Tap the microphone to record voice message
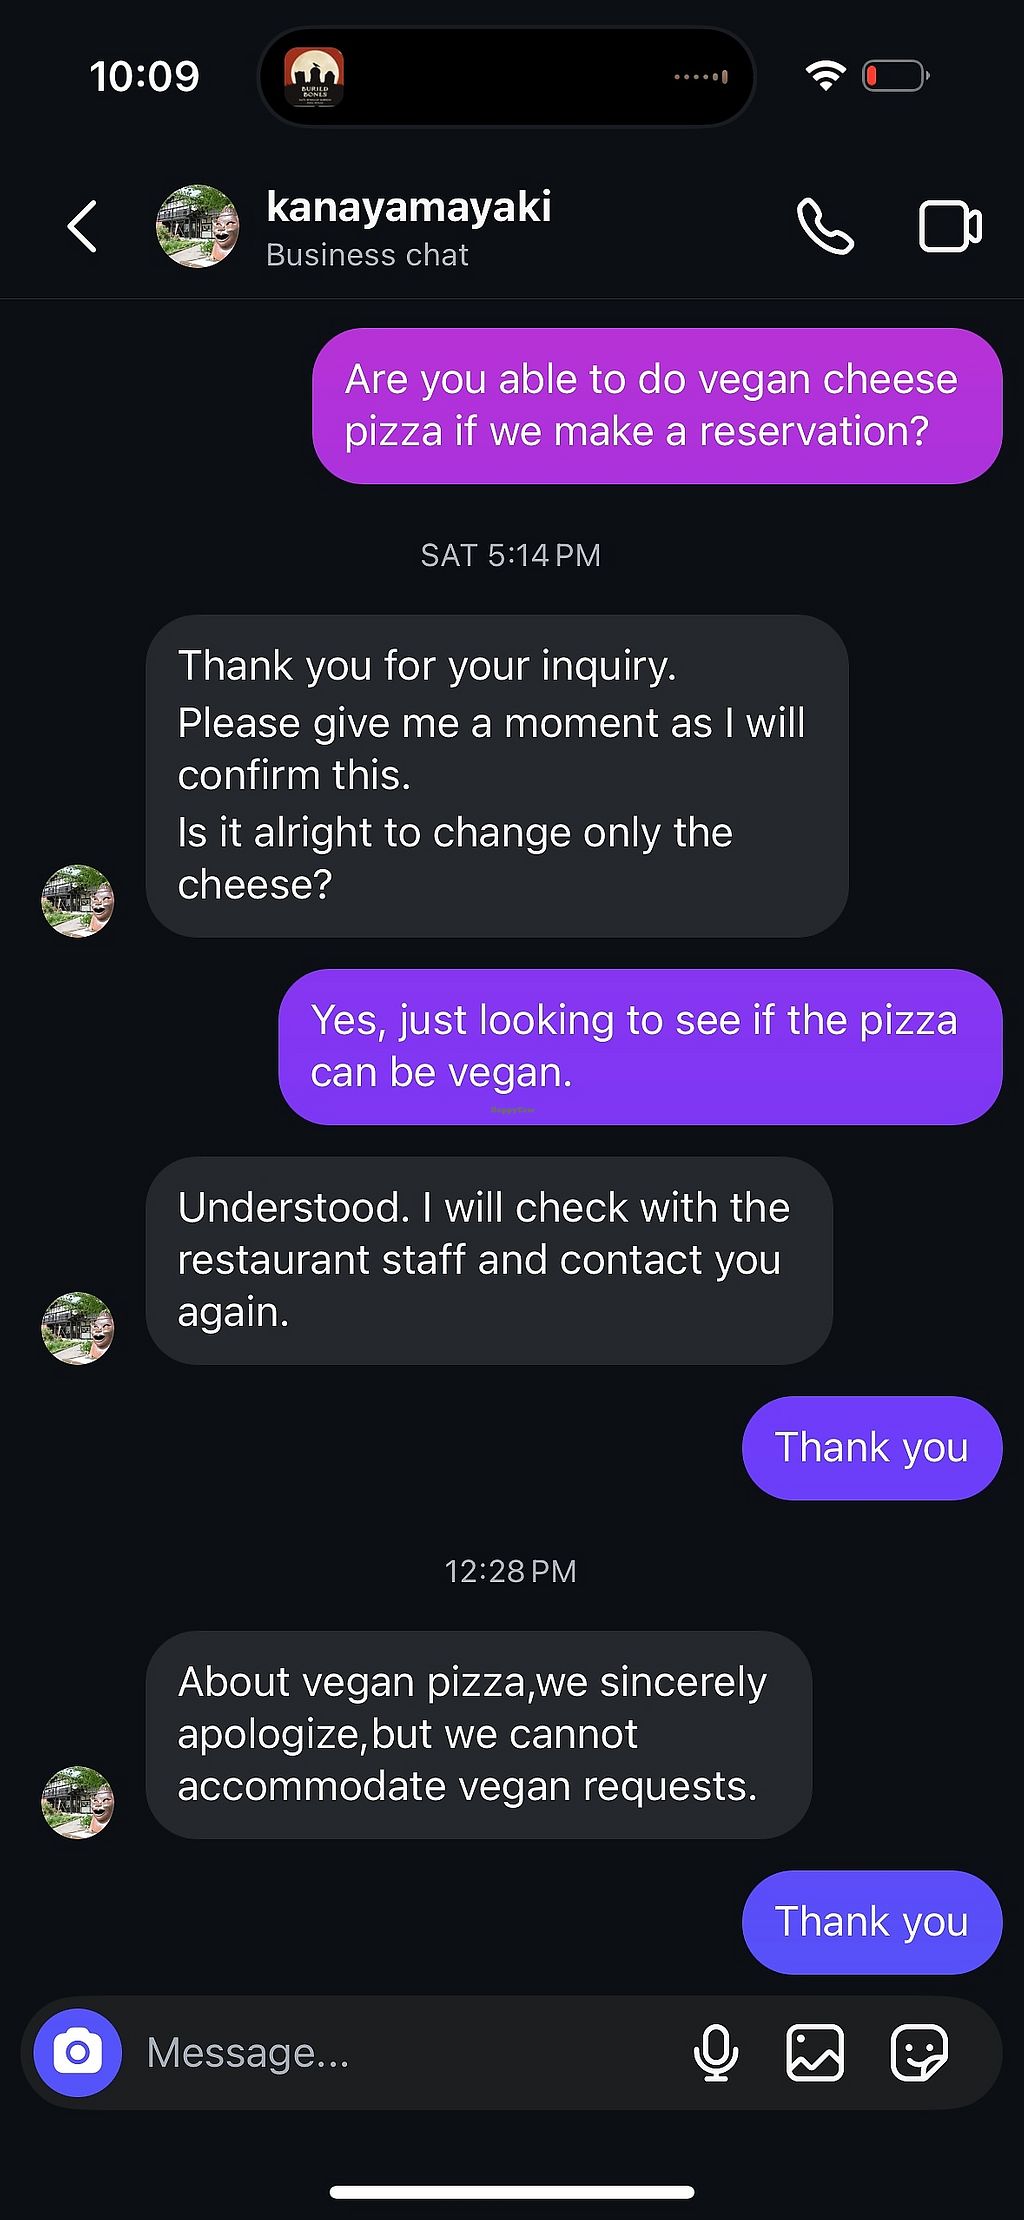 716,2053
